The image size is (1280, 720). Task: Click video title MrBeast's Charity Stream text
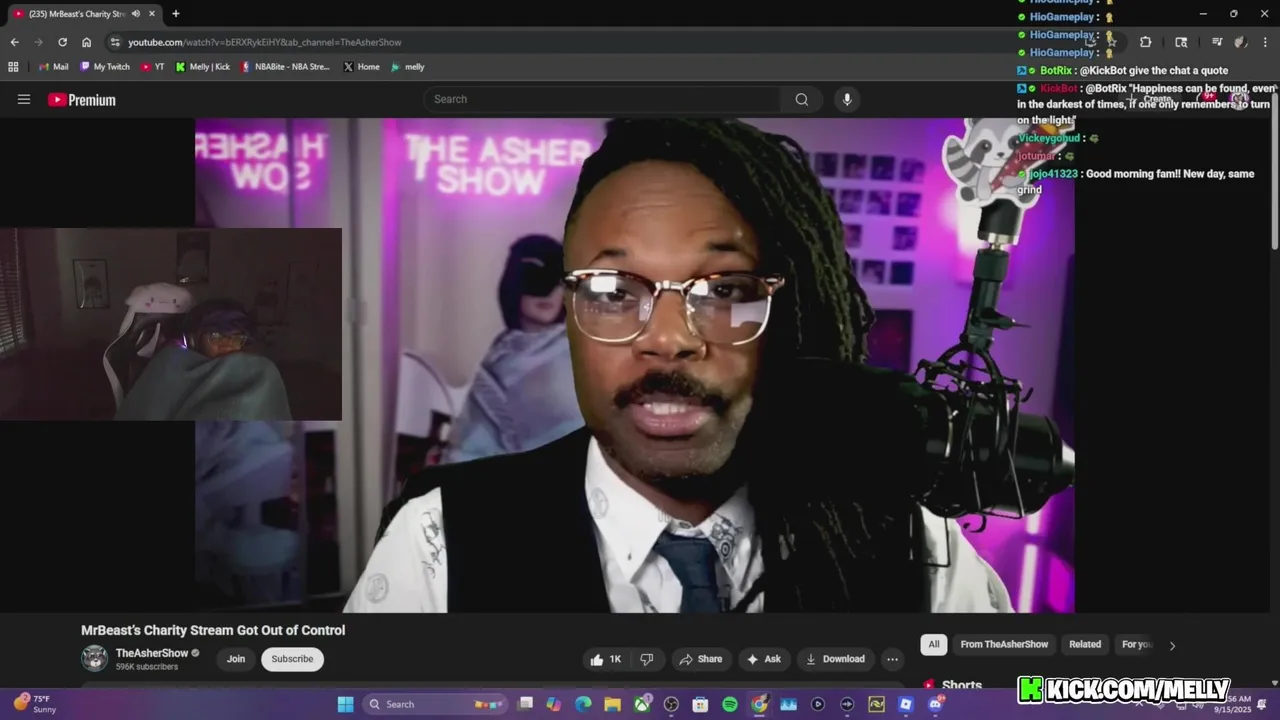click(x=213, y=630)
